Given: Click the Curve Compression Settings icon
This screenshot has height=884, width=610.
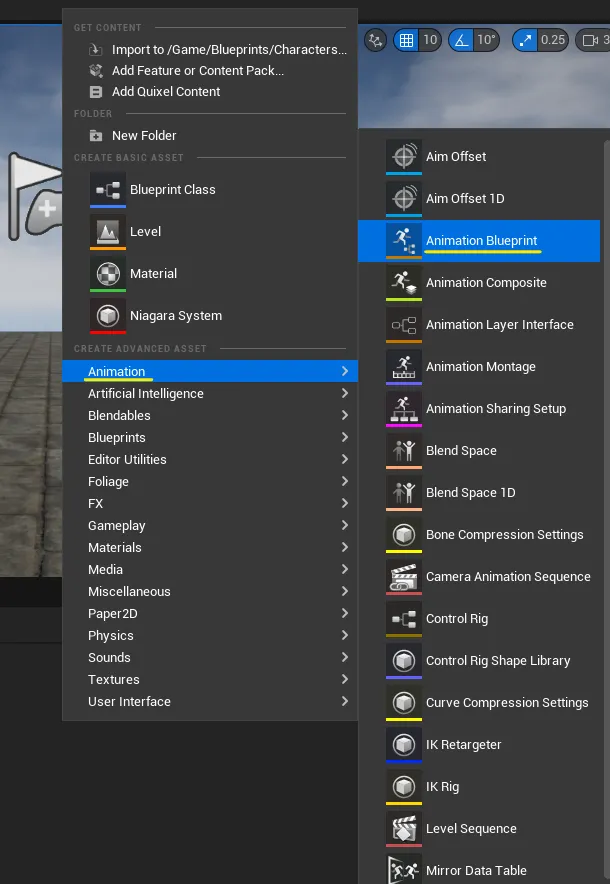Looking at the screenshot, I should 404,702.
